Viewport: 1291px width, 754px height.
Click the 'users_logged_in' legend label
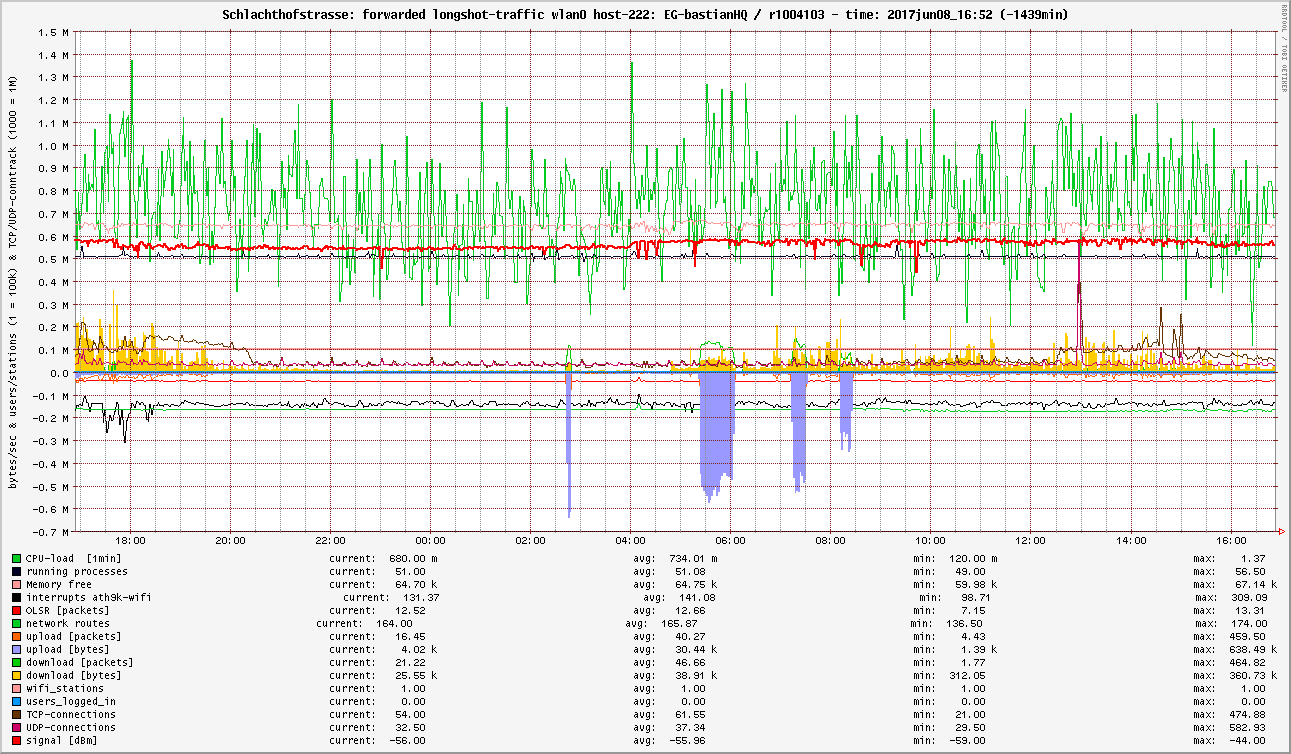[x=71, y=701]
